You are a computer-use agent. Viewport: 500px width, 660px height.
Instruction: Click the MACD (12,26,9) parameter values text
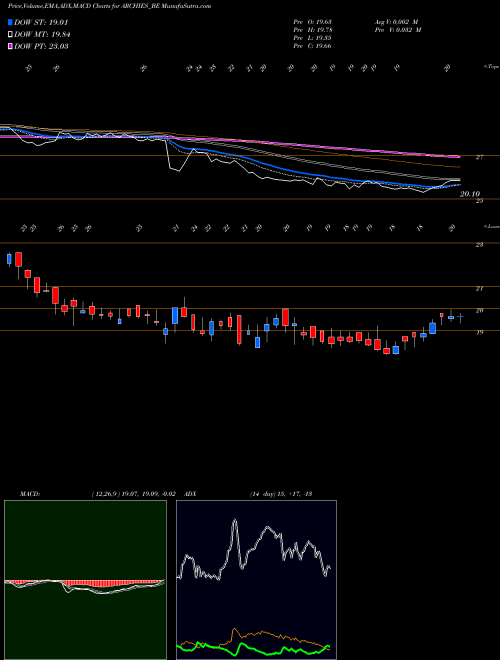tap(133, 494)
